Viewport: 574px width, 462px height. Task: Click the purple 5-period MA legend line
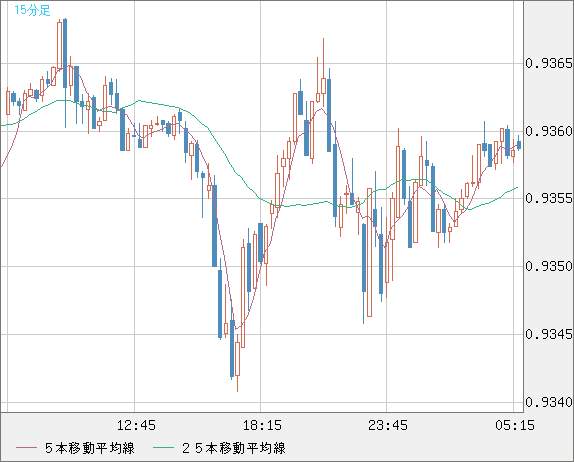(x=26, y=448)
